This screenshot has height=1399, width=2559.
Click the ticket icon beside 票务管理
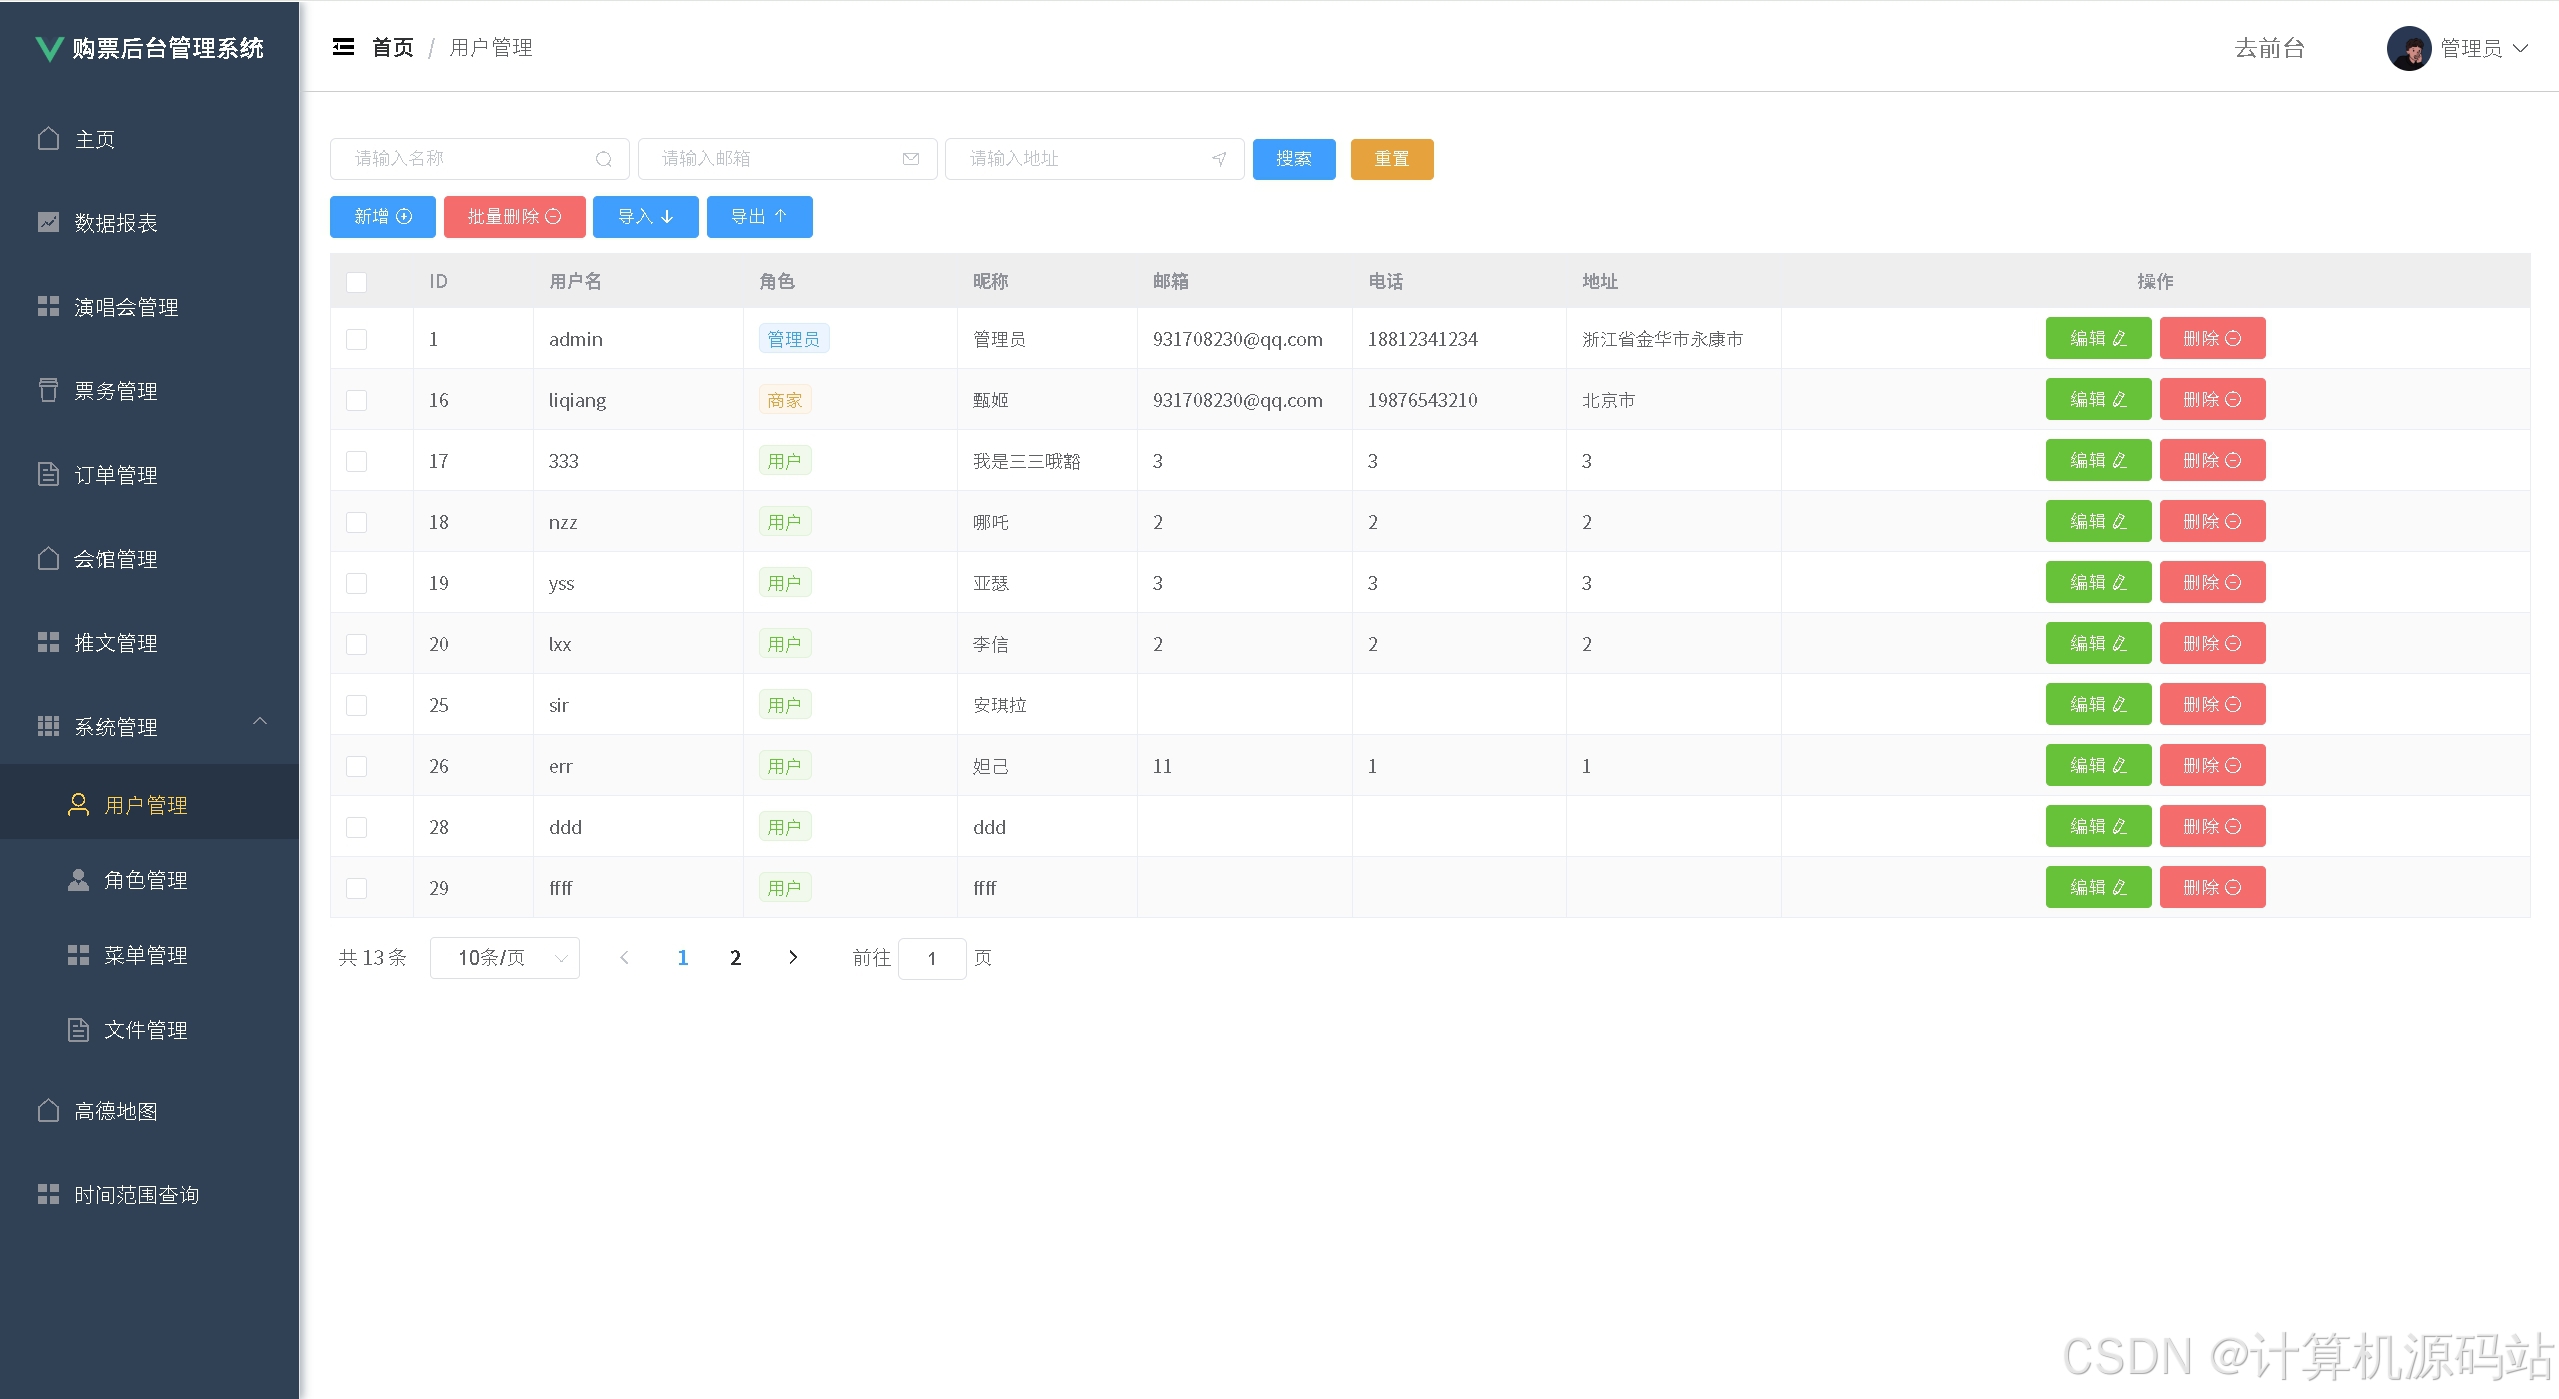[48, 390]
